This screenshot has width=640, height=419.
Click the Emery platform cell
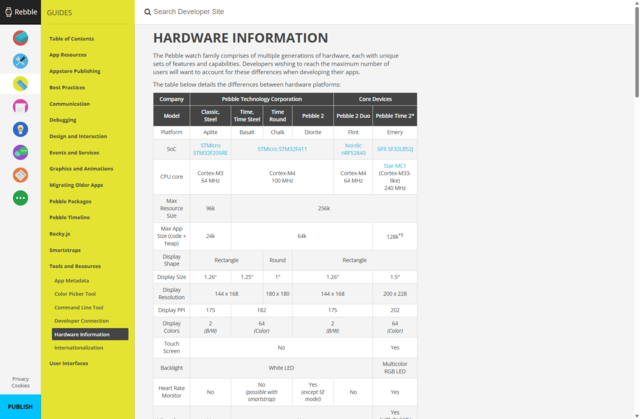[x=395, y=132]
